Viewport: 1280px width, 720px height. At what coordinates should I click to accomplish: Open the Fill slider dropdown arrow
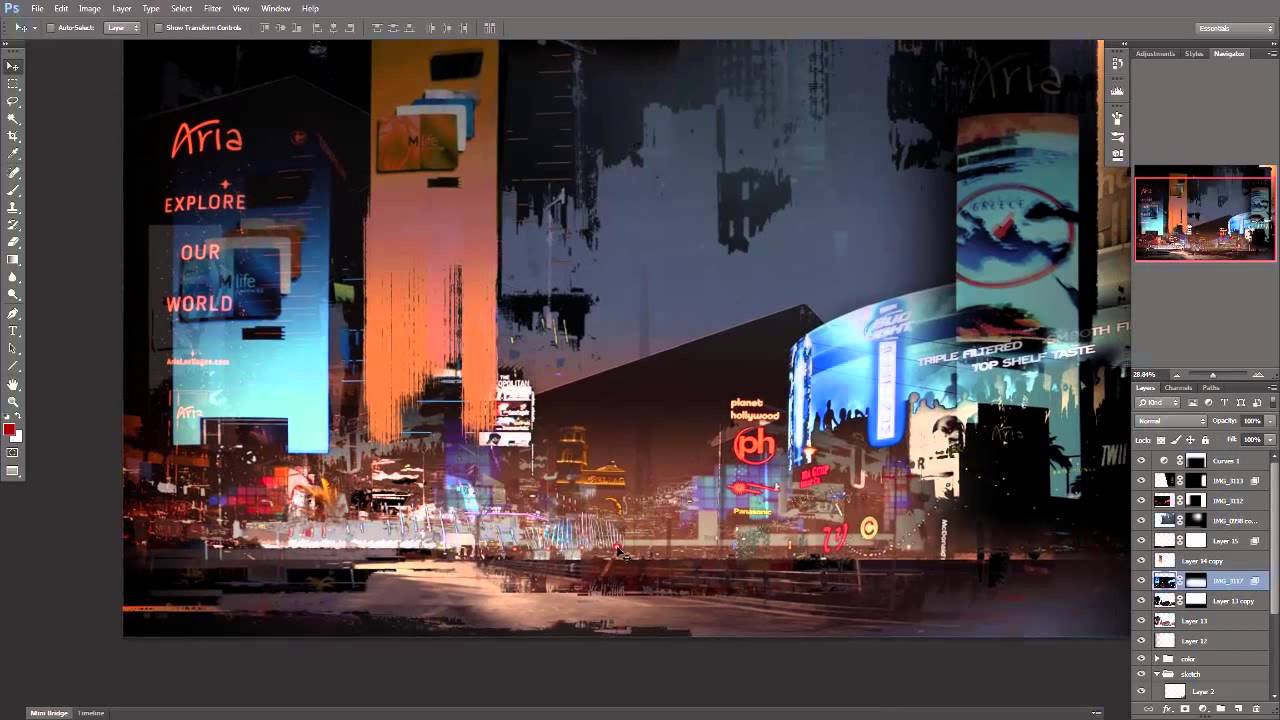click(1271, 440)
